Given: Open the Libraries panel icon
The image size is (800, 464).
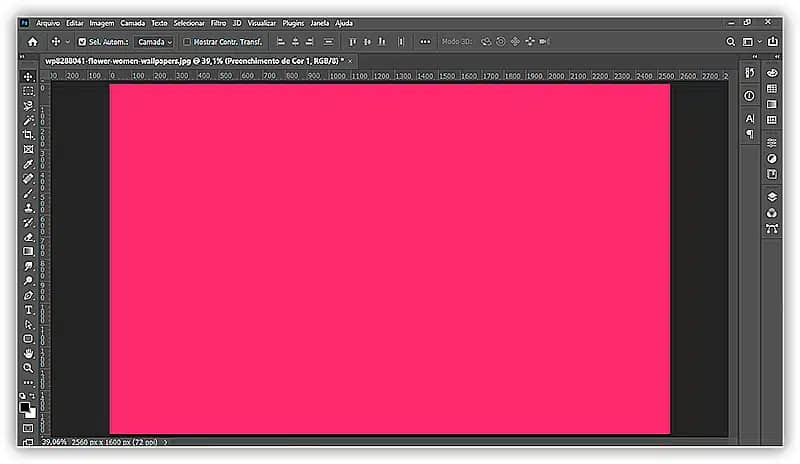Looking at the screenshot, I should (772, 175).
